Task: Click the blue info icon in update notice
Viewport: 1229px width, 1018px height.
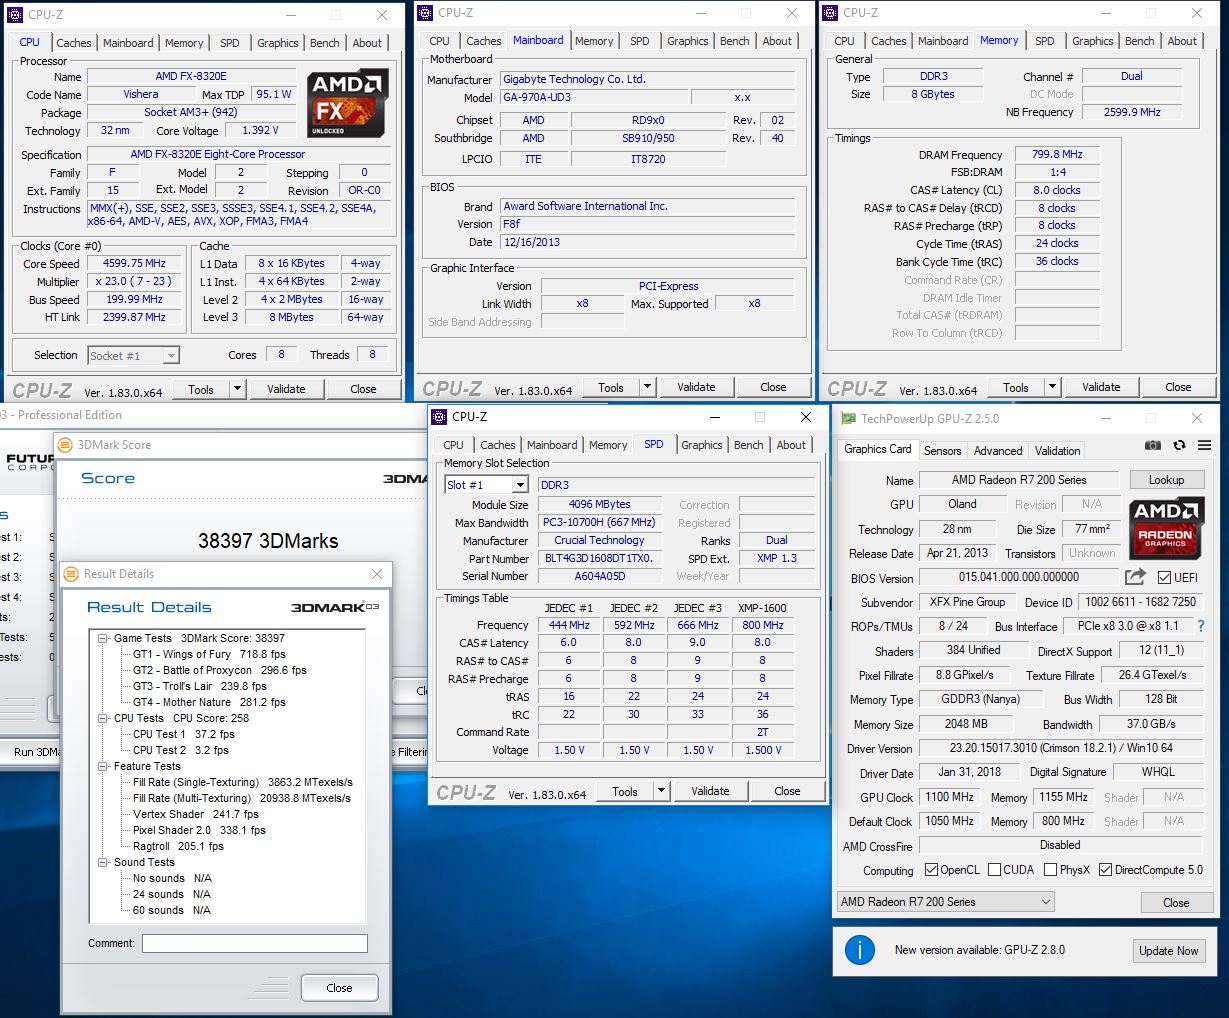Action: point(860,950)
